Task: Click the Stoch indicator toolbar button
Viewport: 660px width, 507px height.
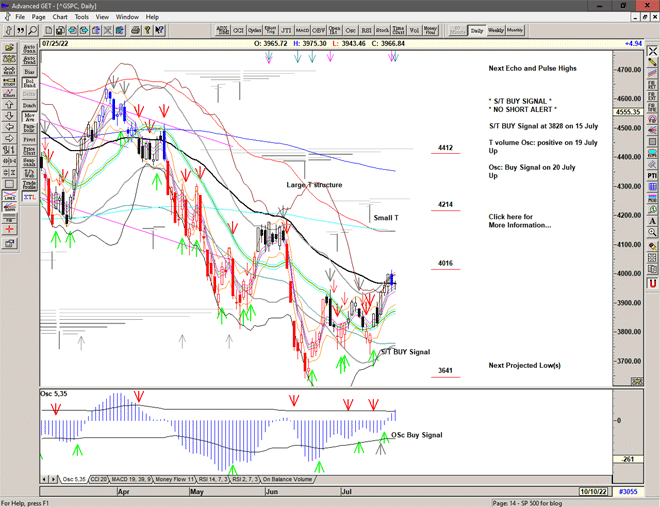Action: [382, 31]
